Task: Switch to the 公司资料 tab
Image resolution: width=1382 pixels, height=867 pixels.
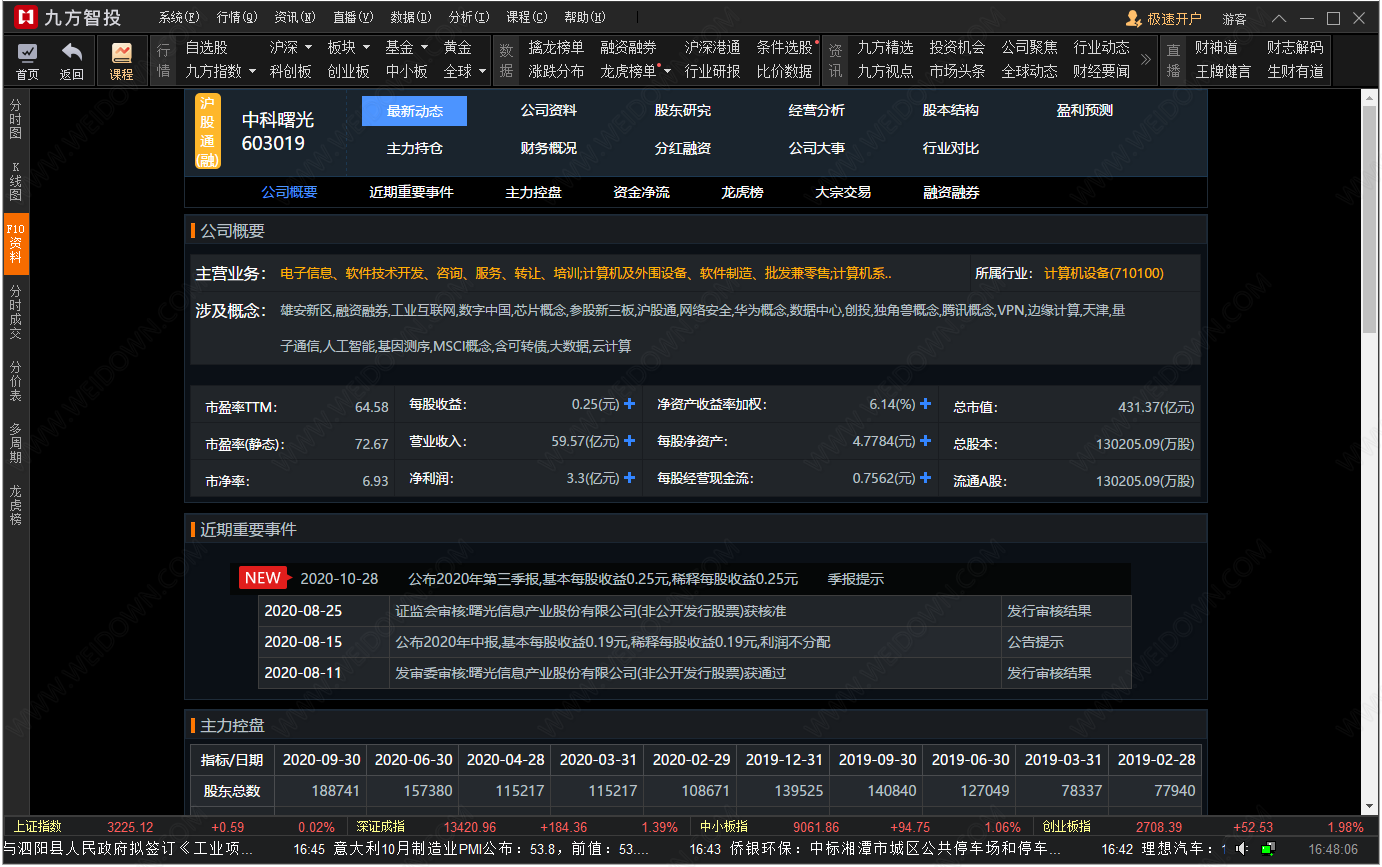Action: pyautogui.click(x=549, y=111)
